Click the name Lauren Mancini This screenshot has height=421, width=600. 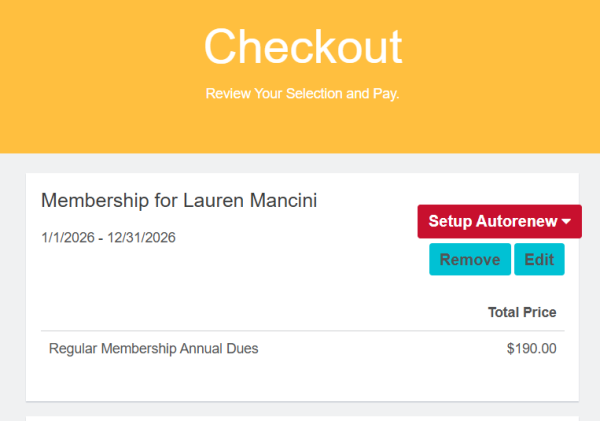coord(250,201)
